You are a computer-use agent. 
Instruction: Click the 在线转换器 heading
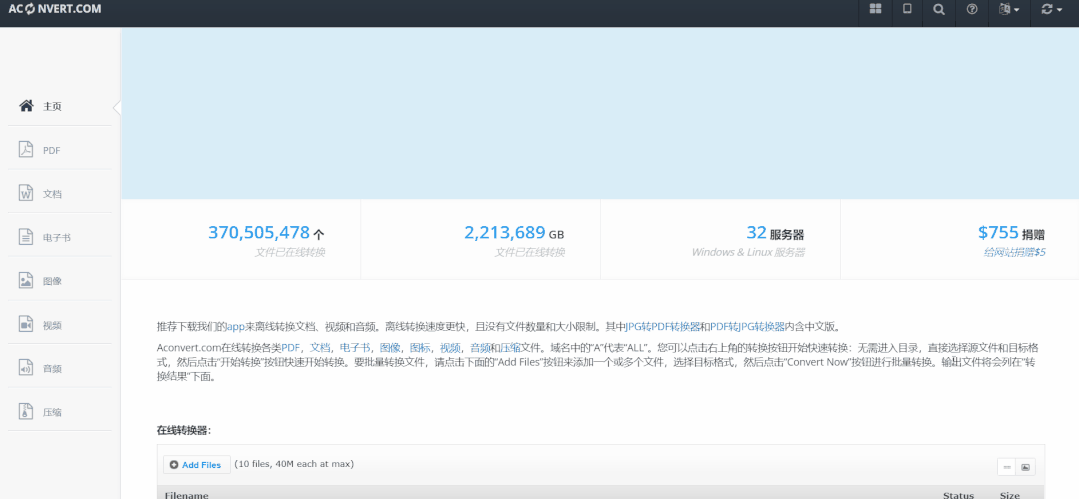184,430
